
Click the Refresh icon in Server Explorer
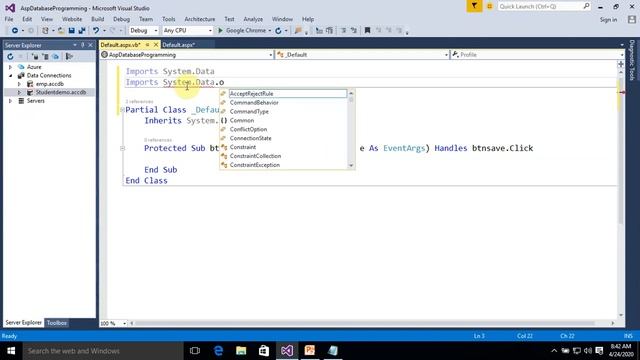[x=10, y=57]
